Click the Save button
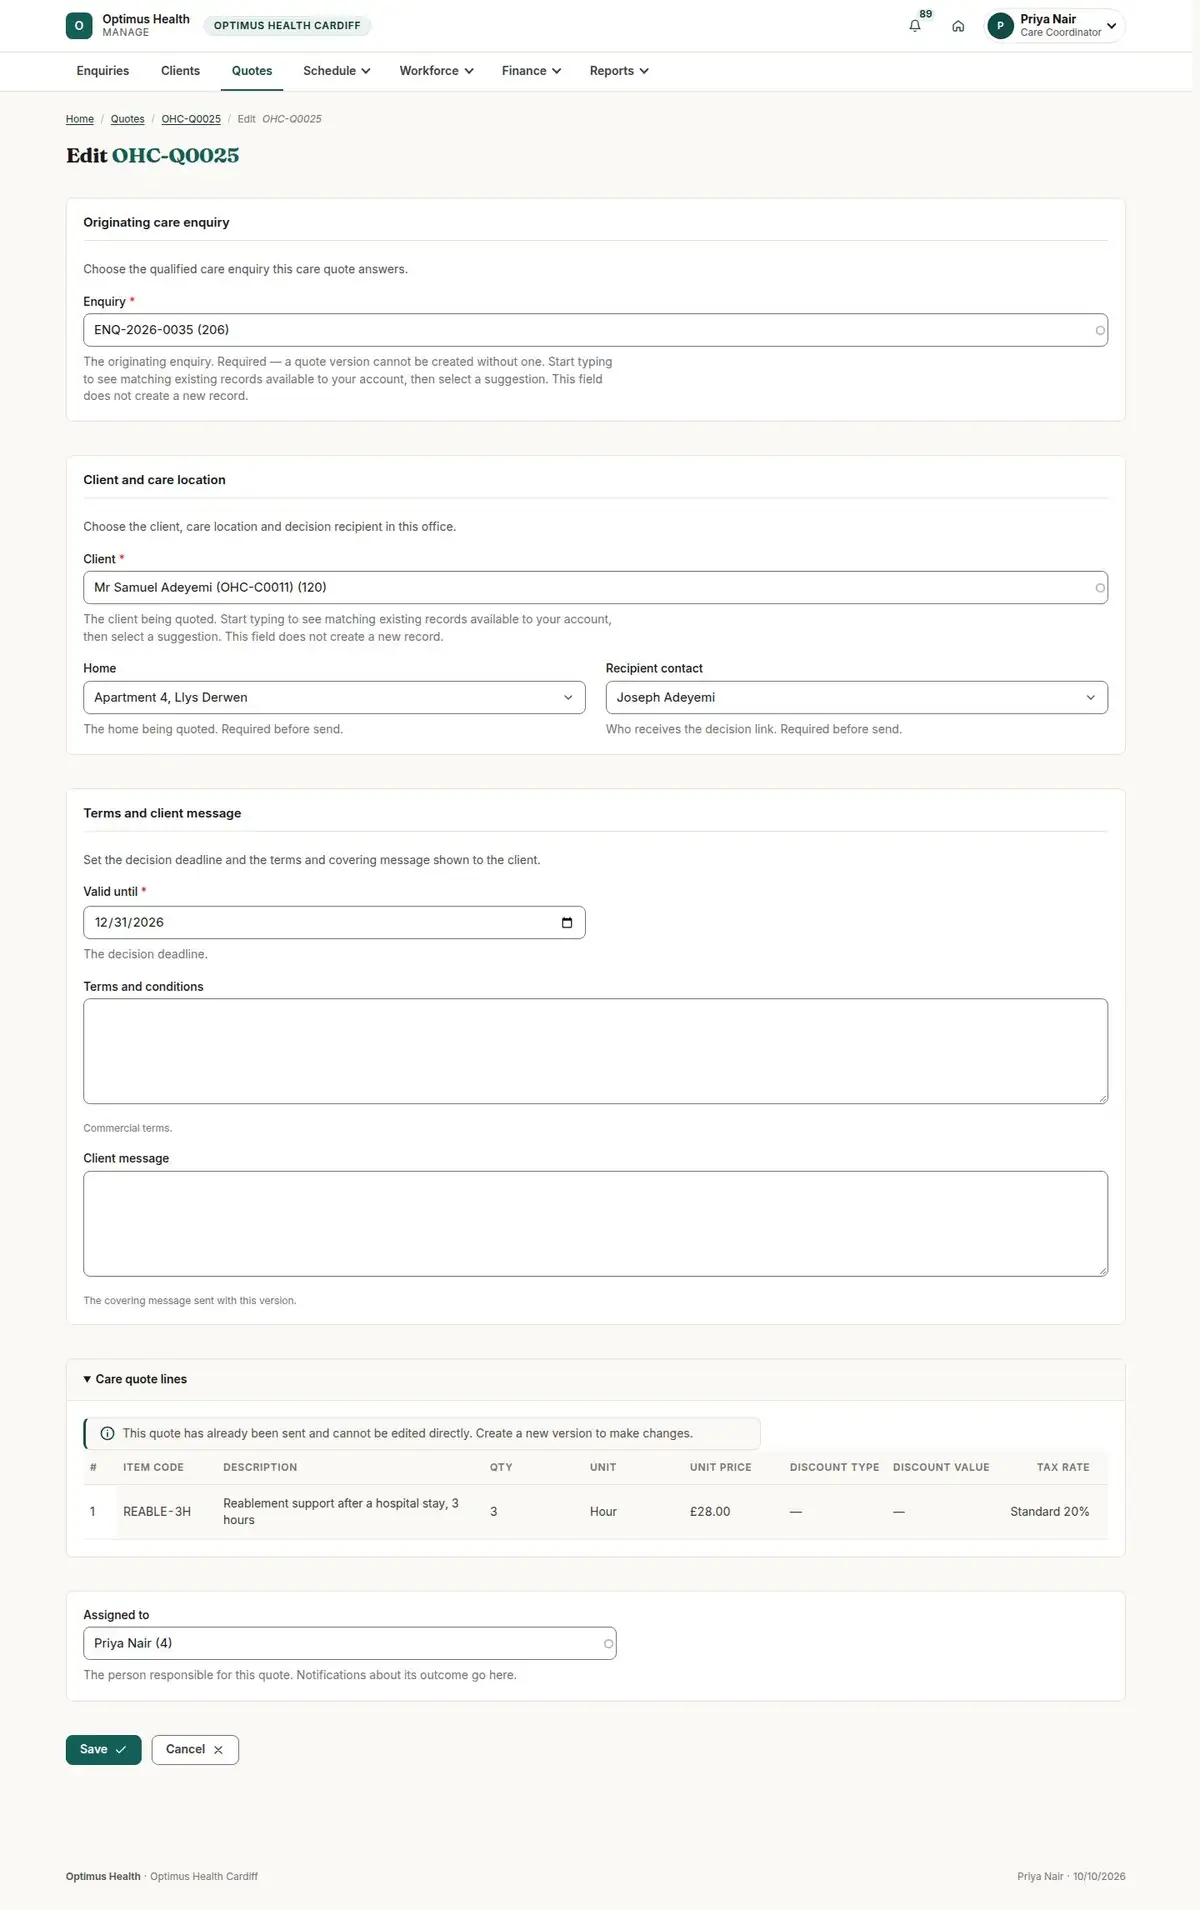 103,1750
